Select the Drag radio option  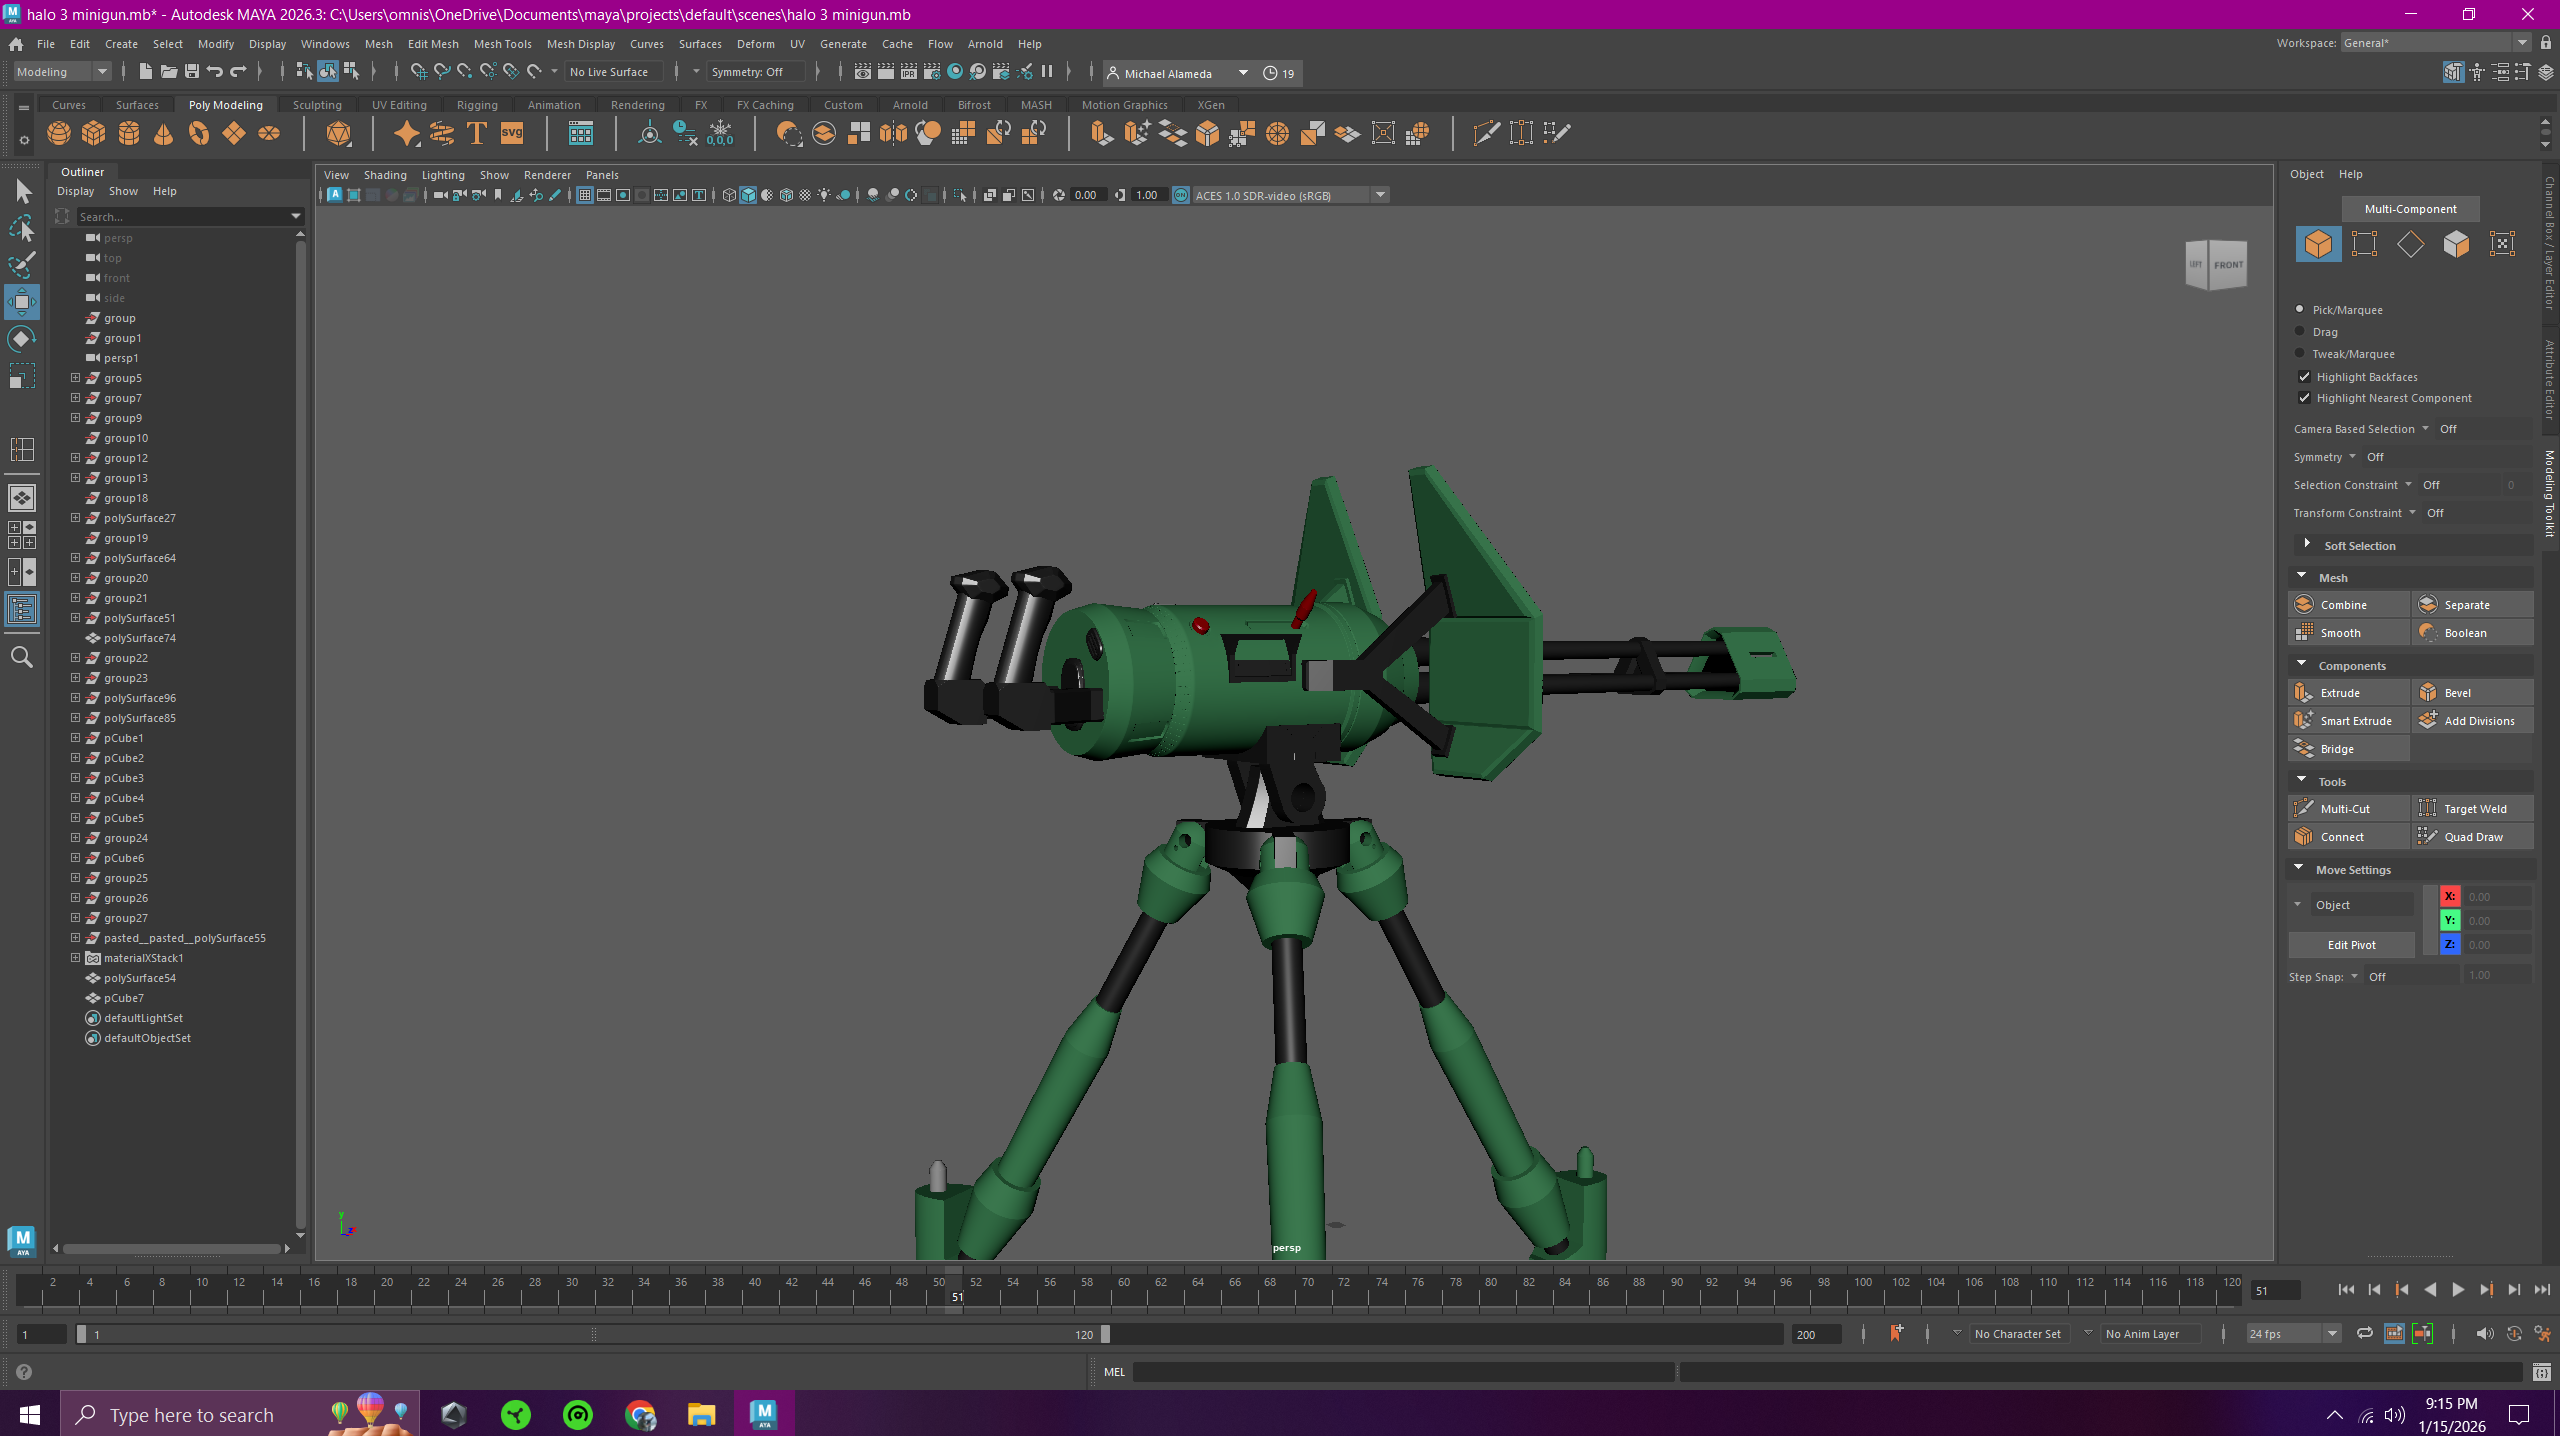pos(2300,331)
